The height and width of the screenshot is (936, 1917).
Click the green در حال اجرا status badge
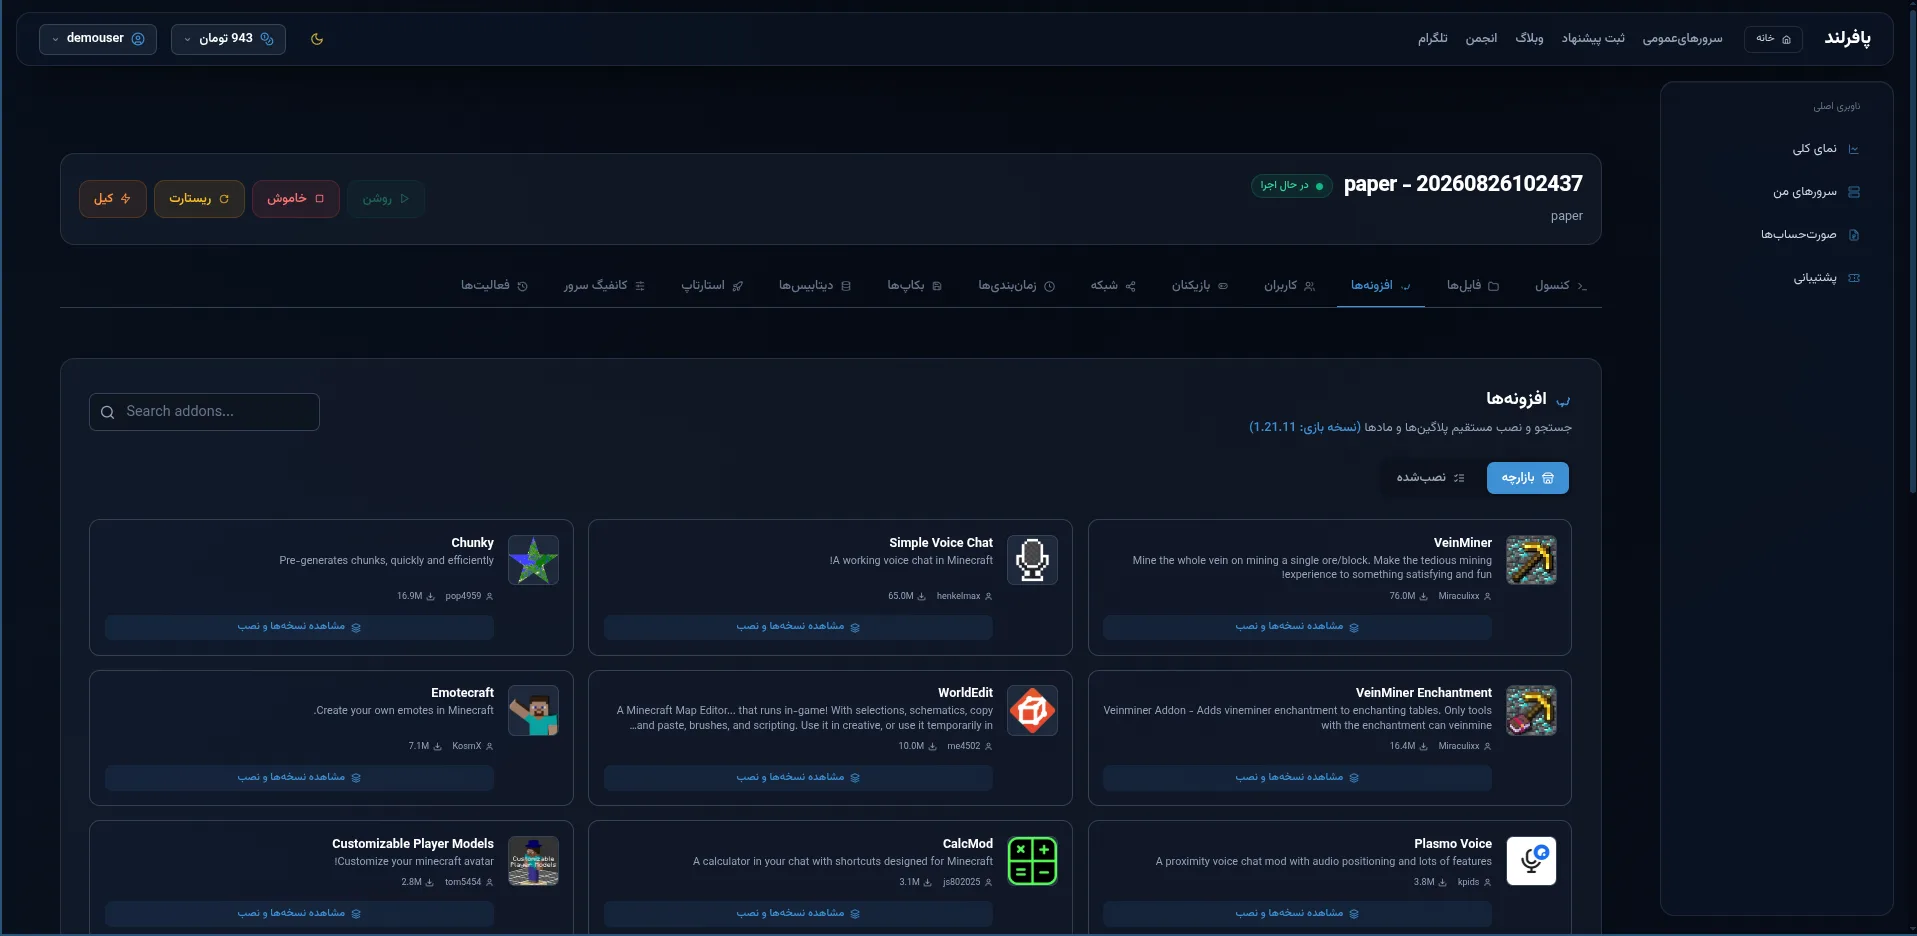tap(1291, 186)
